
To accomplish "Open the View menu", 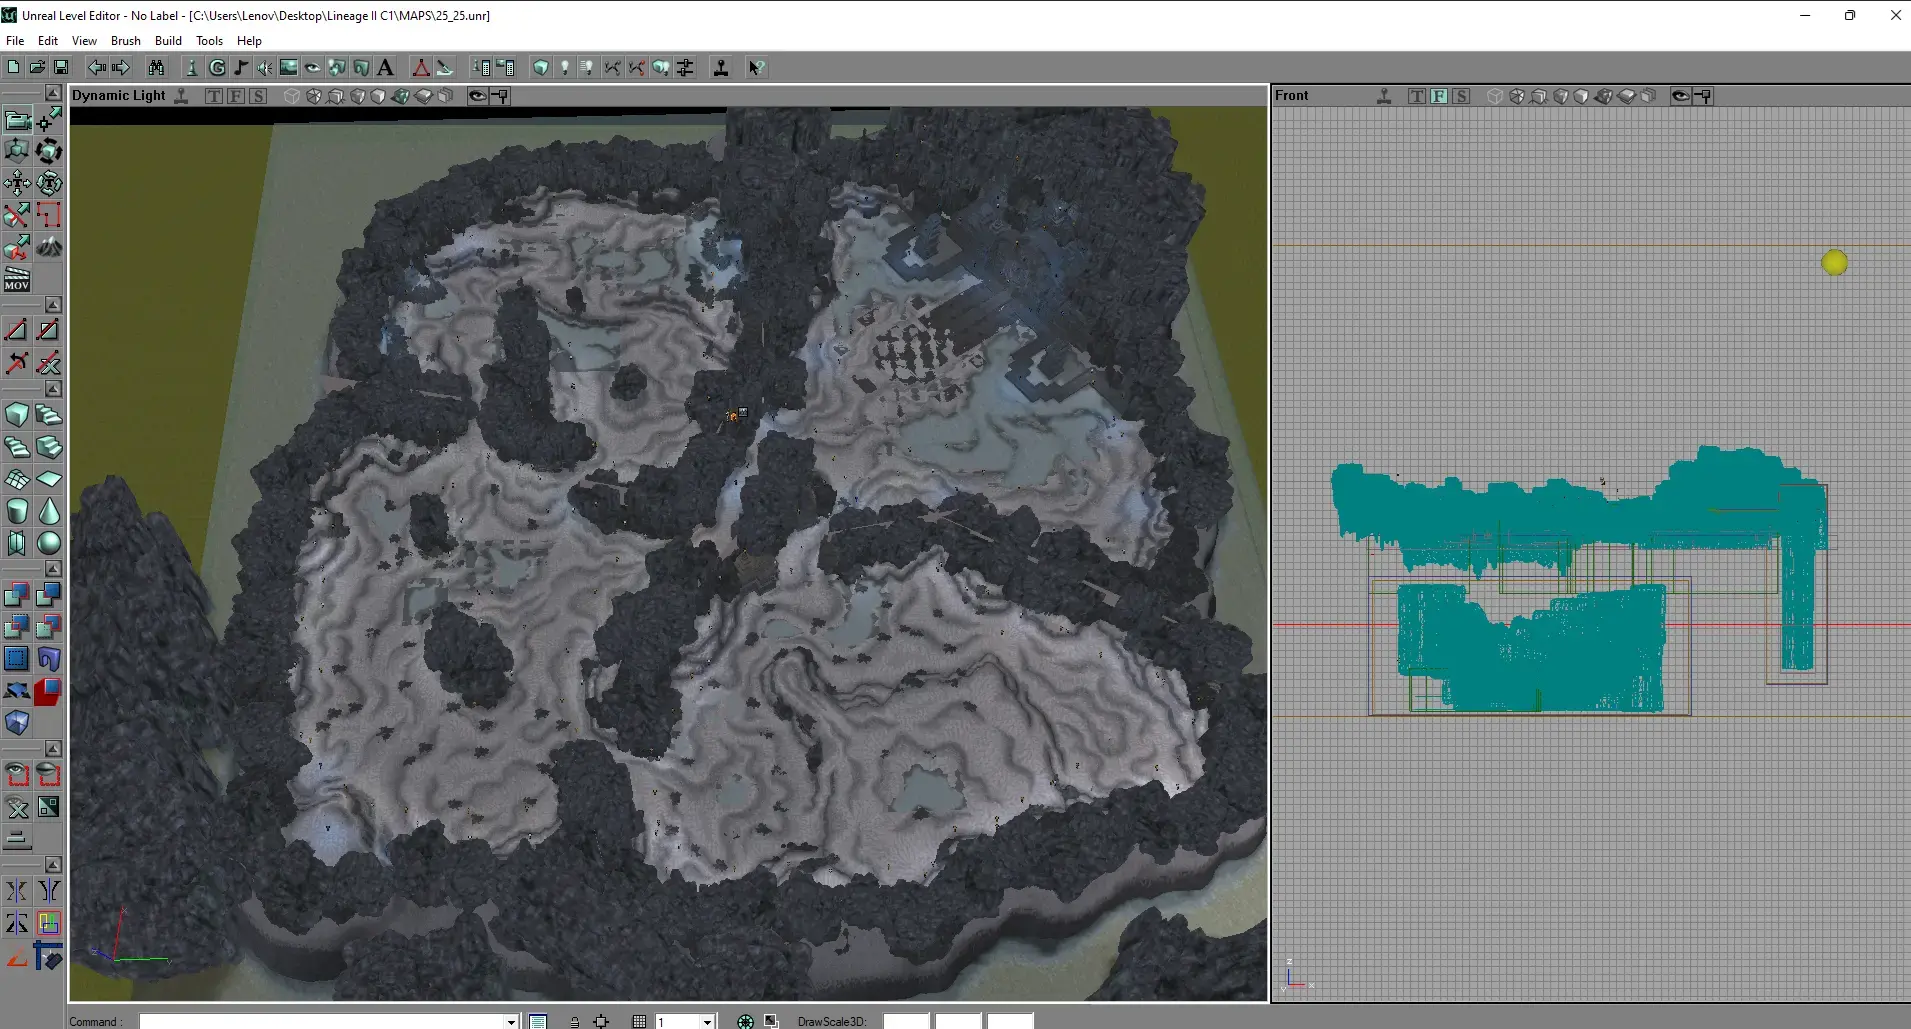I will tap(84, 41).
